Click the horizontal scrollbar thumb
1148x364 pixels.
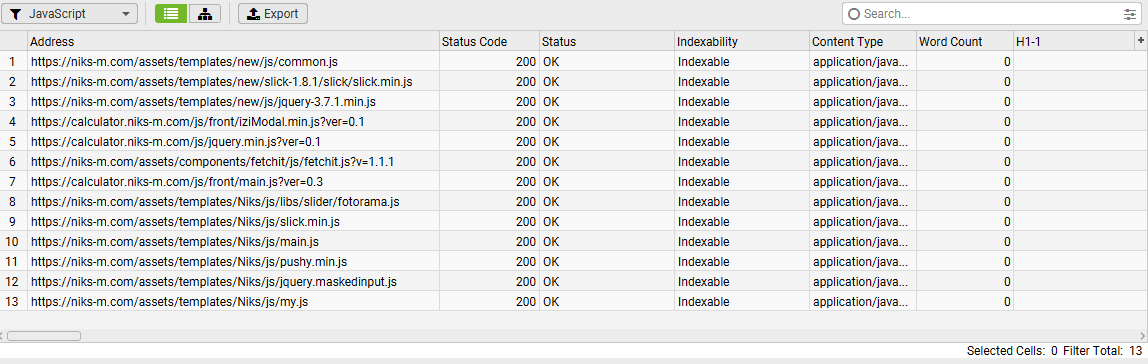tap(44, 335)
